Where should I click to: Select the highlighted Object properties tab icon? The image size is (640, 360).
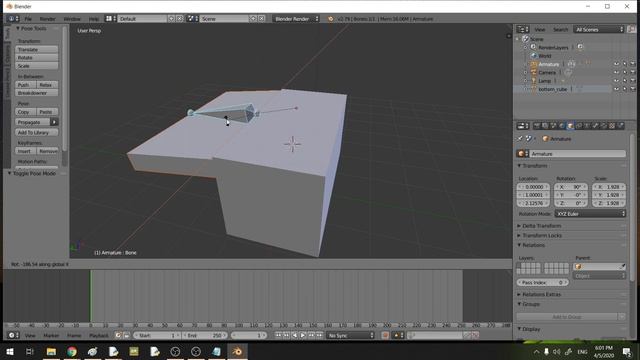(571, 126)
